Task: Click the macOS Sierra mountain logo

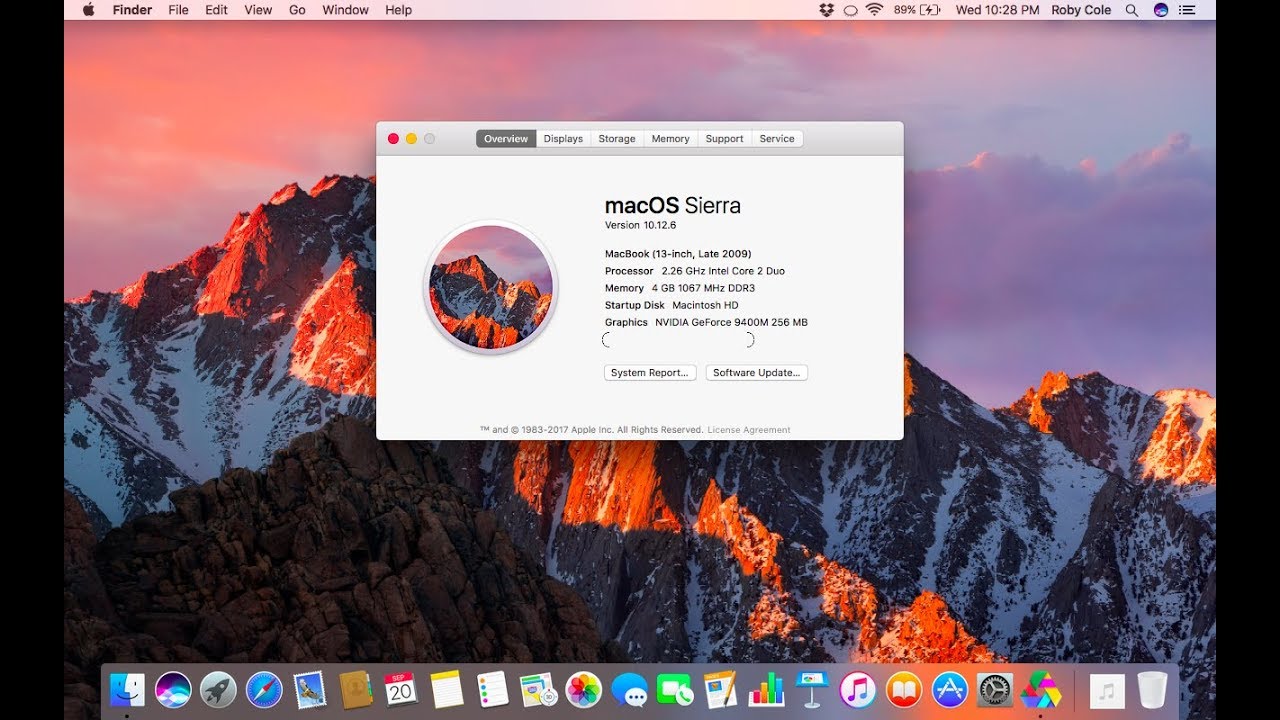Action: click(491, 287)
